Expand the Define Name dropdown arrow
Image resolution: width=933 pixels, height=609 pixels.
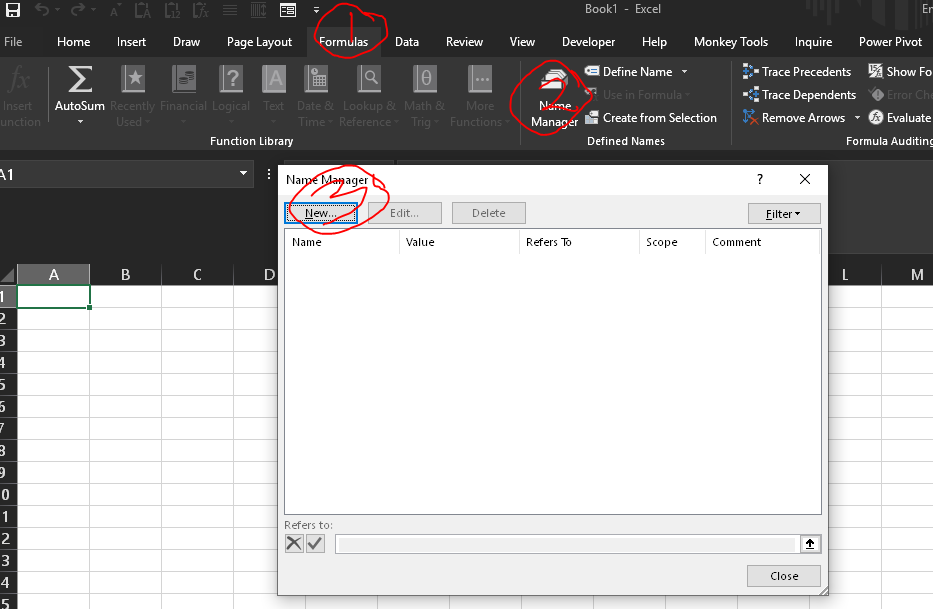[x=684, y=71]
